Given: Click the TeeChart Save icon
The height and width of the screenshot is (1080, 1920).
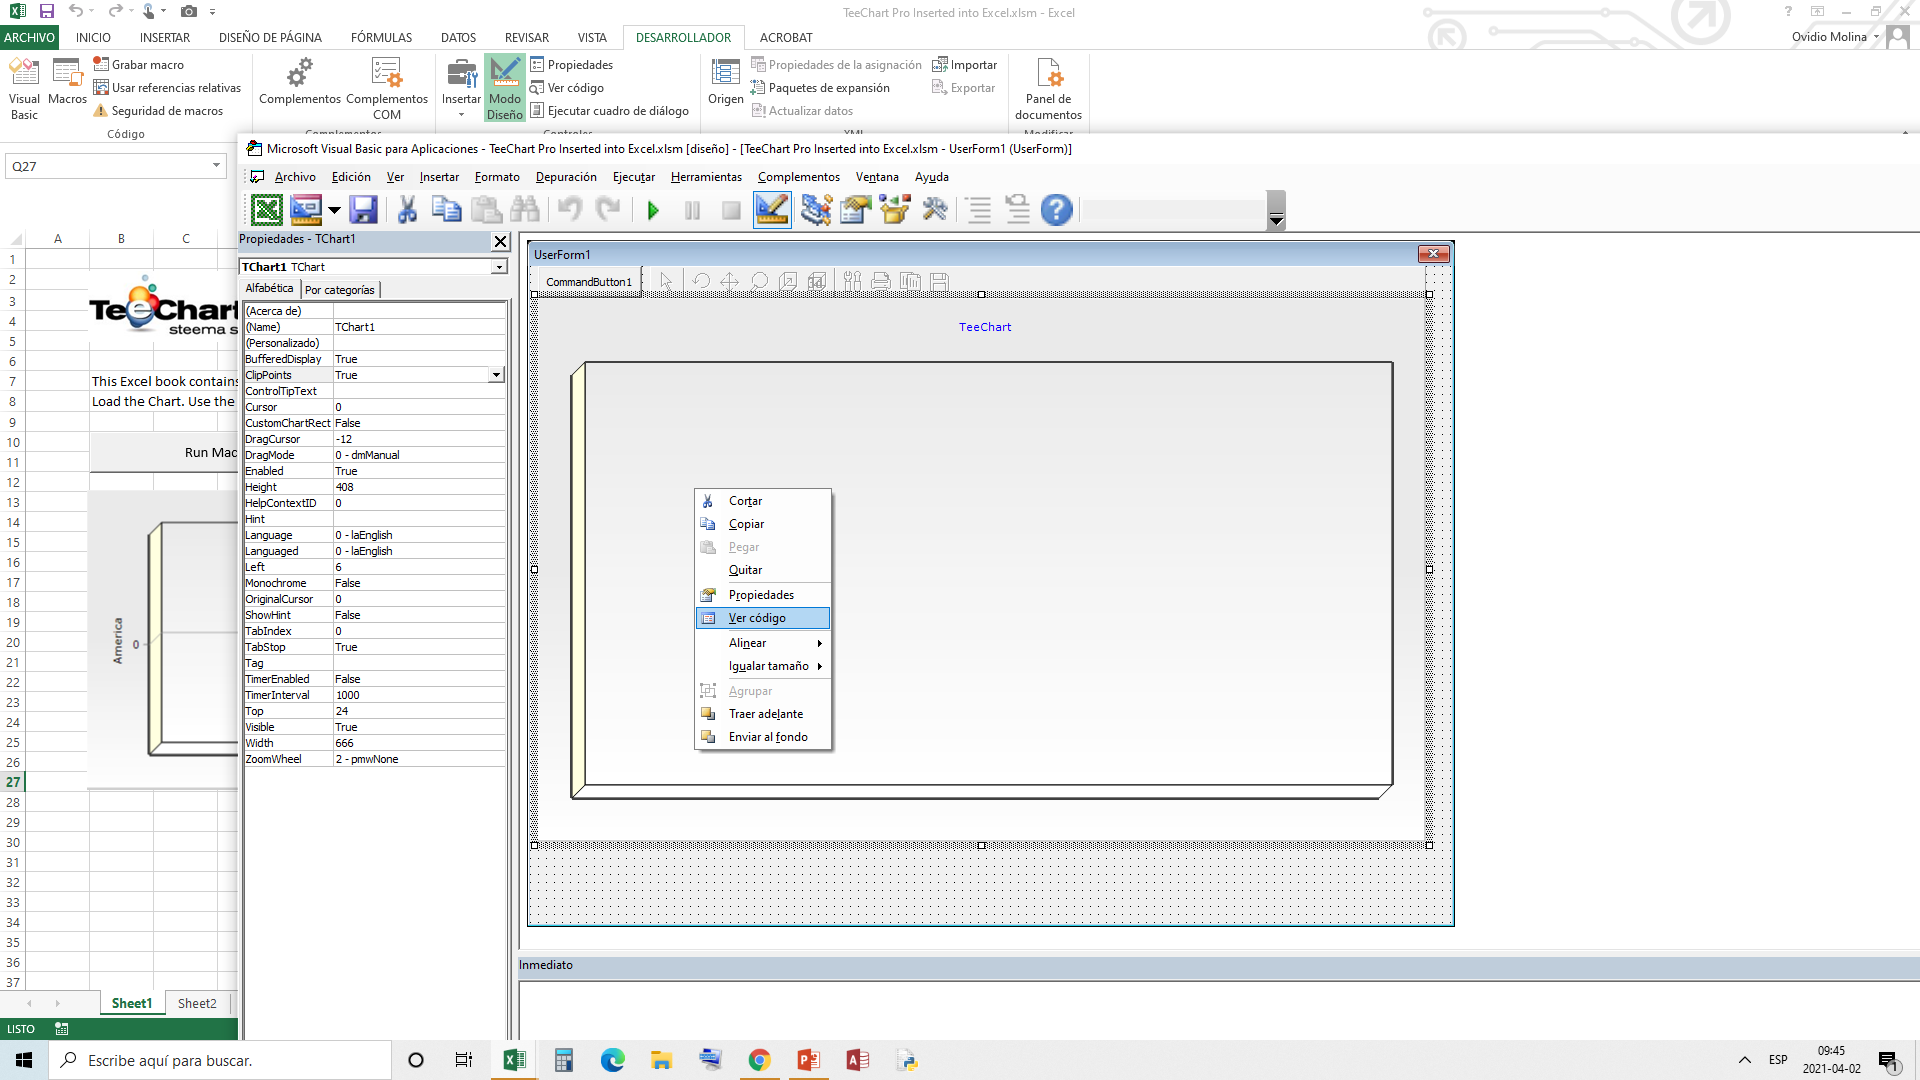Looking at the screenshot, I should click(939, 282).
